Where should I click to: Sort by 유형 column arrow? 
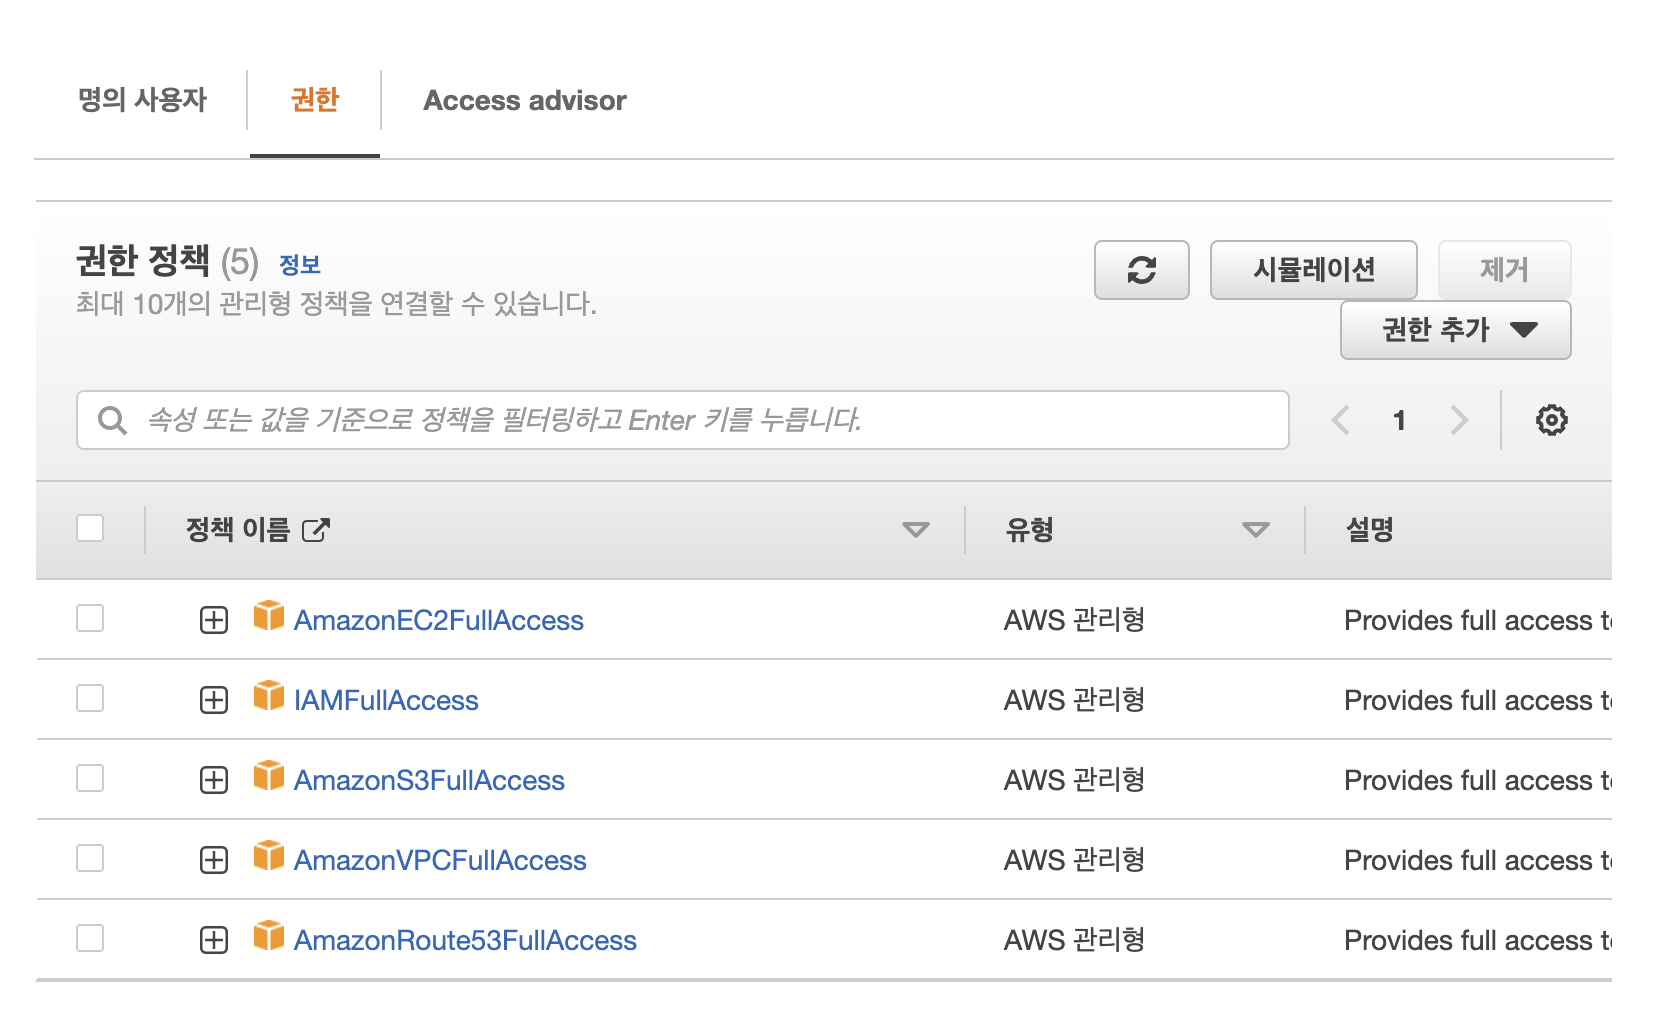(1256, 530)
